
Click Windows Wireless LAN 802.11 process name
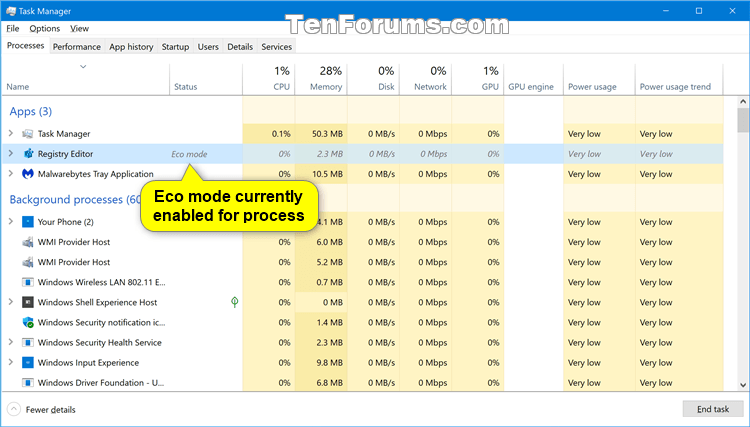(x=101, y=282)
